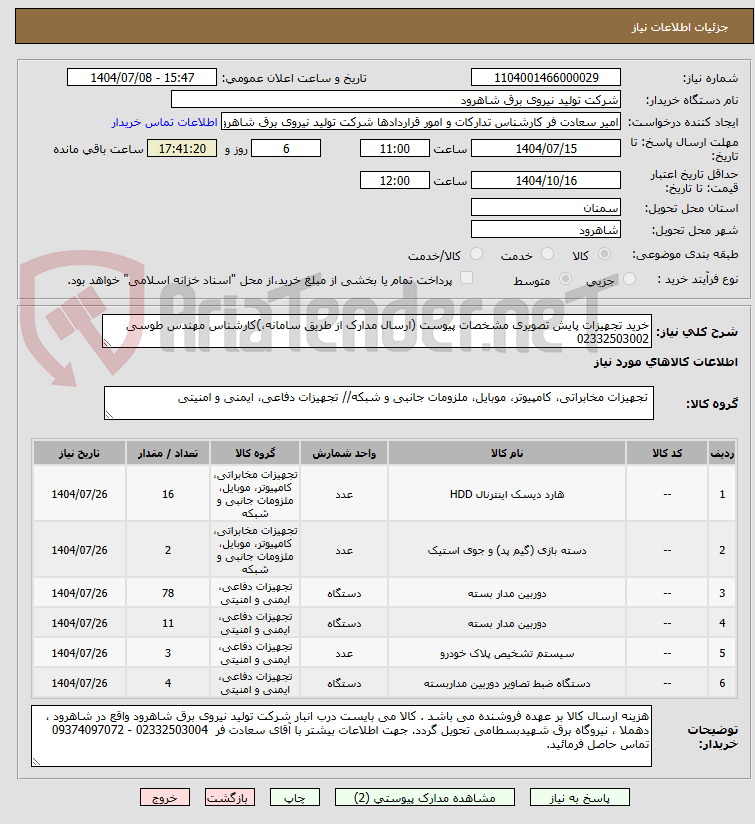Click the گروه کالا column header
This screenshot has width=755, height=824.
point(255,453)
